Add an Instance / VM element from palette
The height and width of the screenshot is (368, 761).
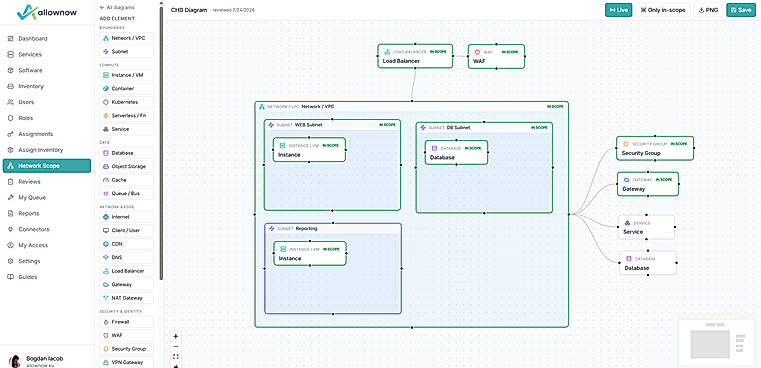pyautogui.click(x=126, y=75)
